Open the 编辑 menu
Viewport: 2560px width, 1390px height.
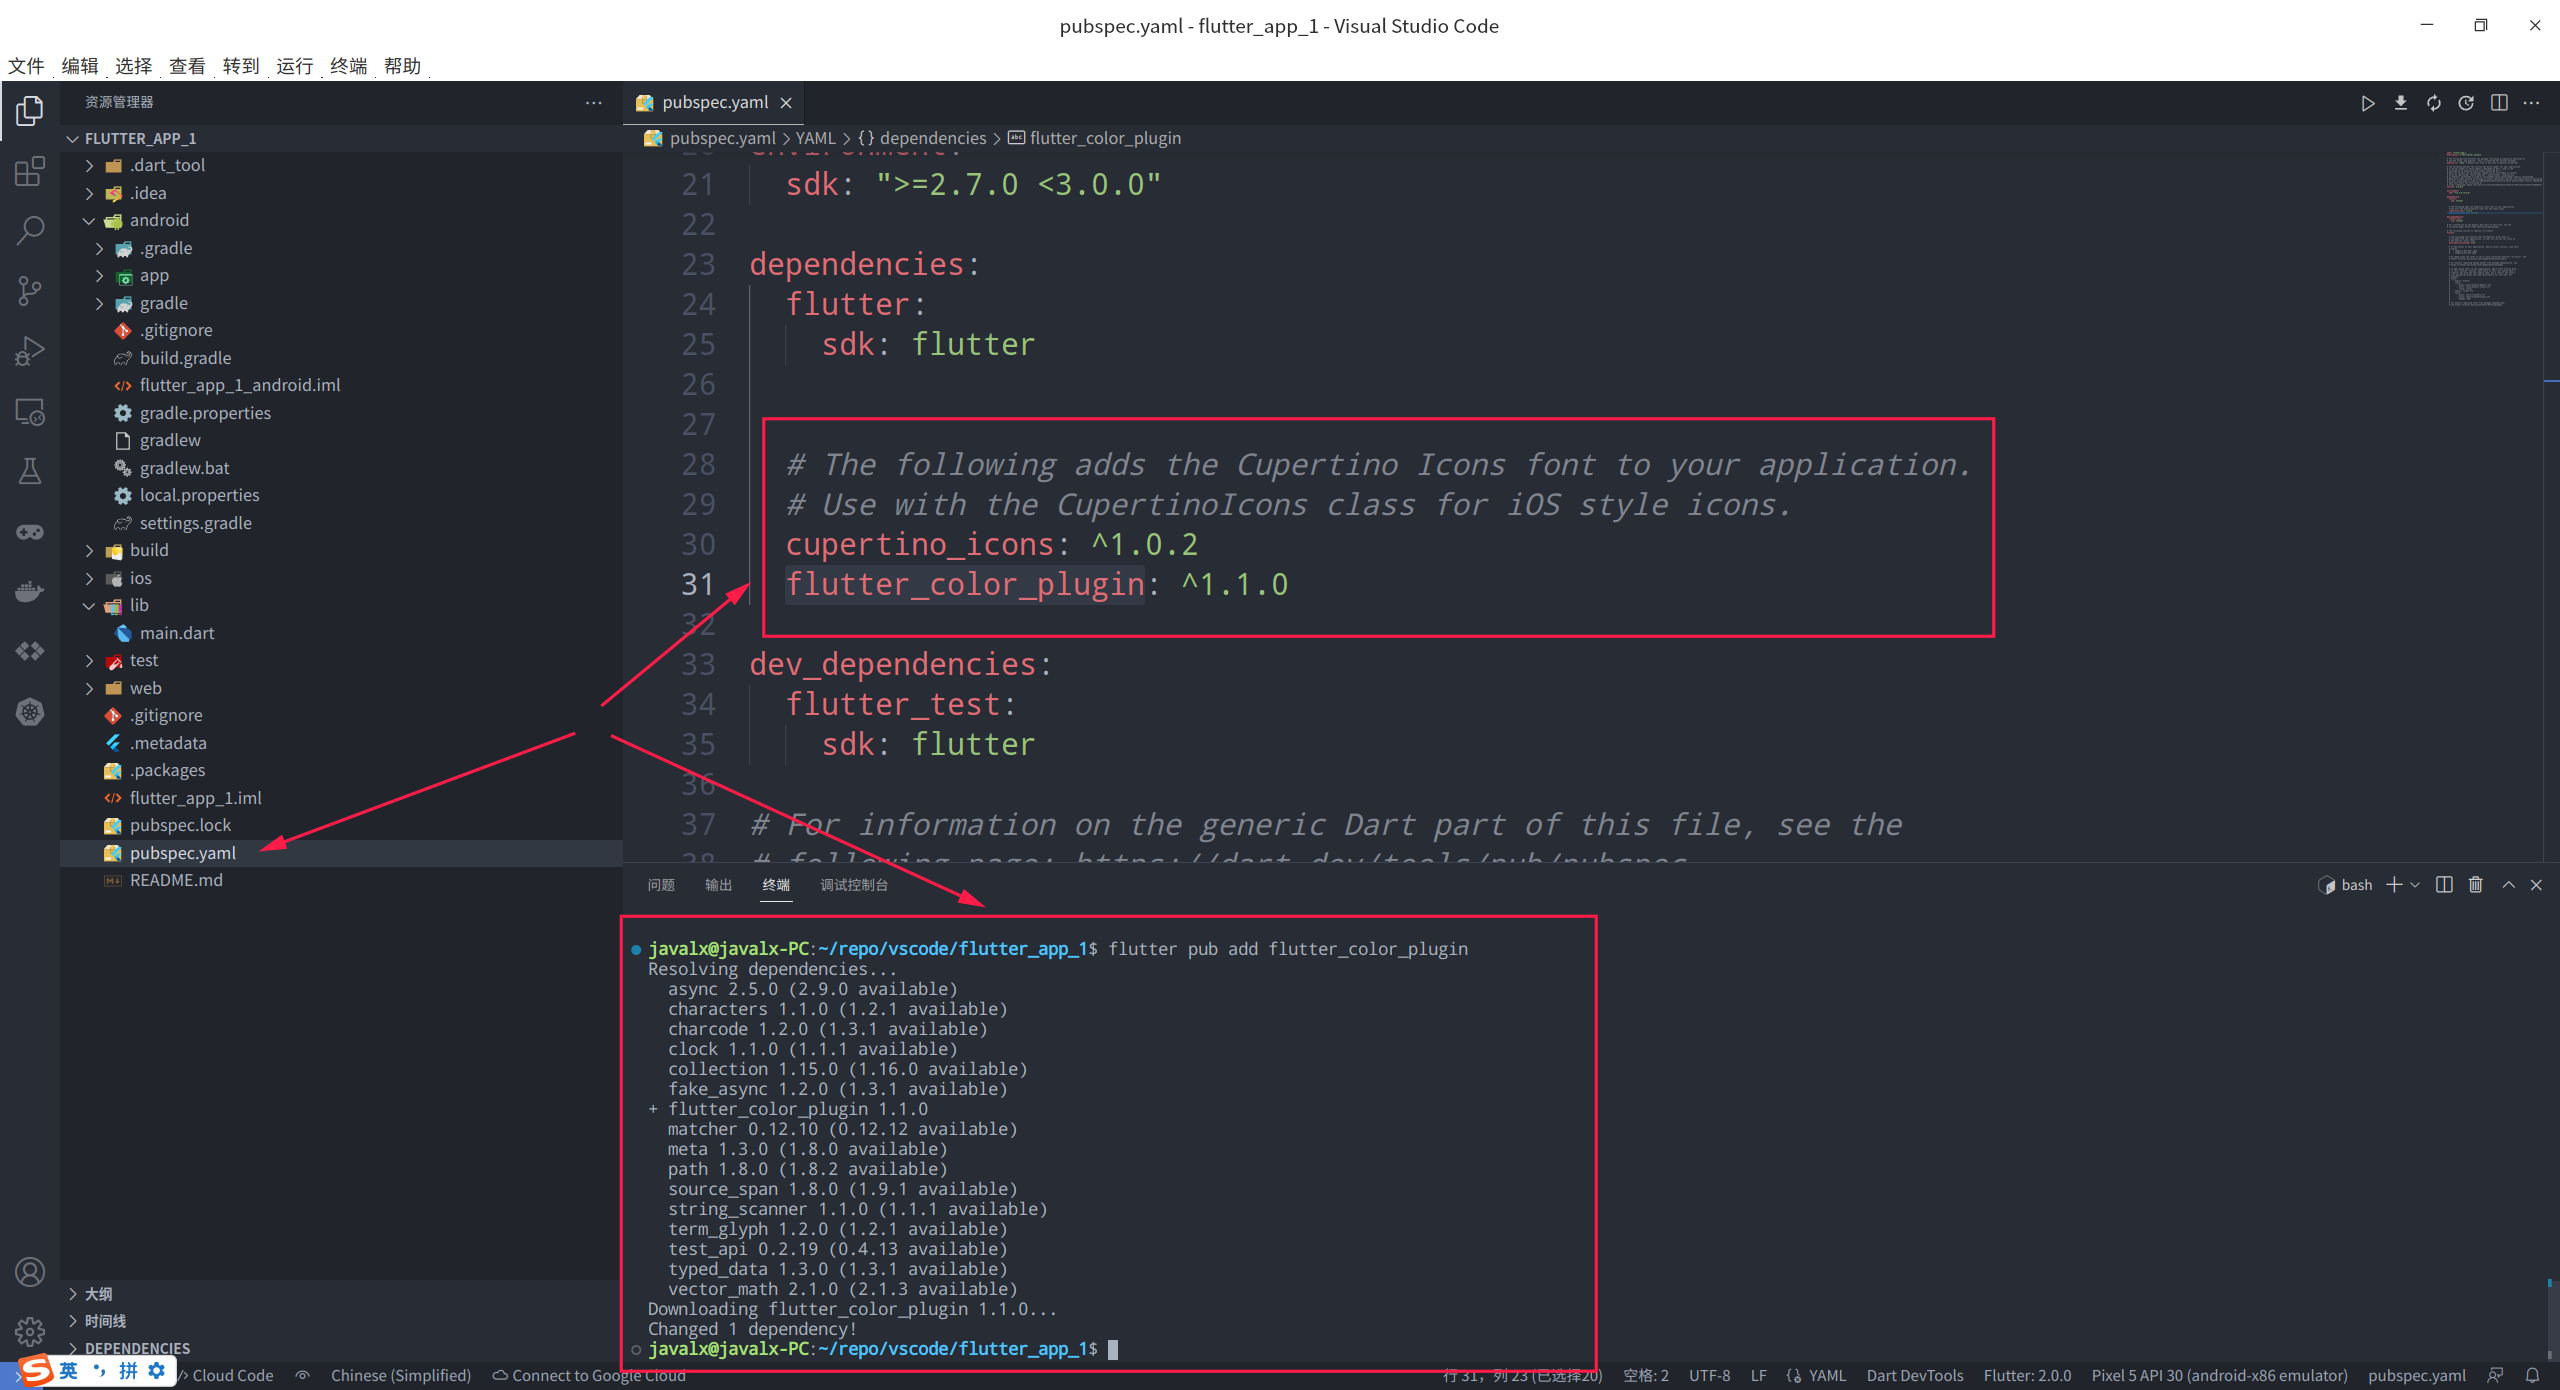coord(80,66)
